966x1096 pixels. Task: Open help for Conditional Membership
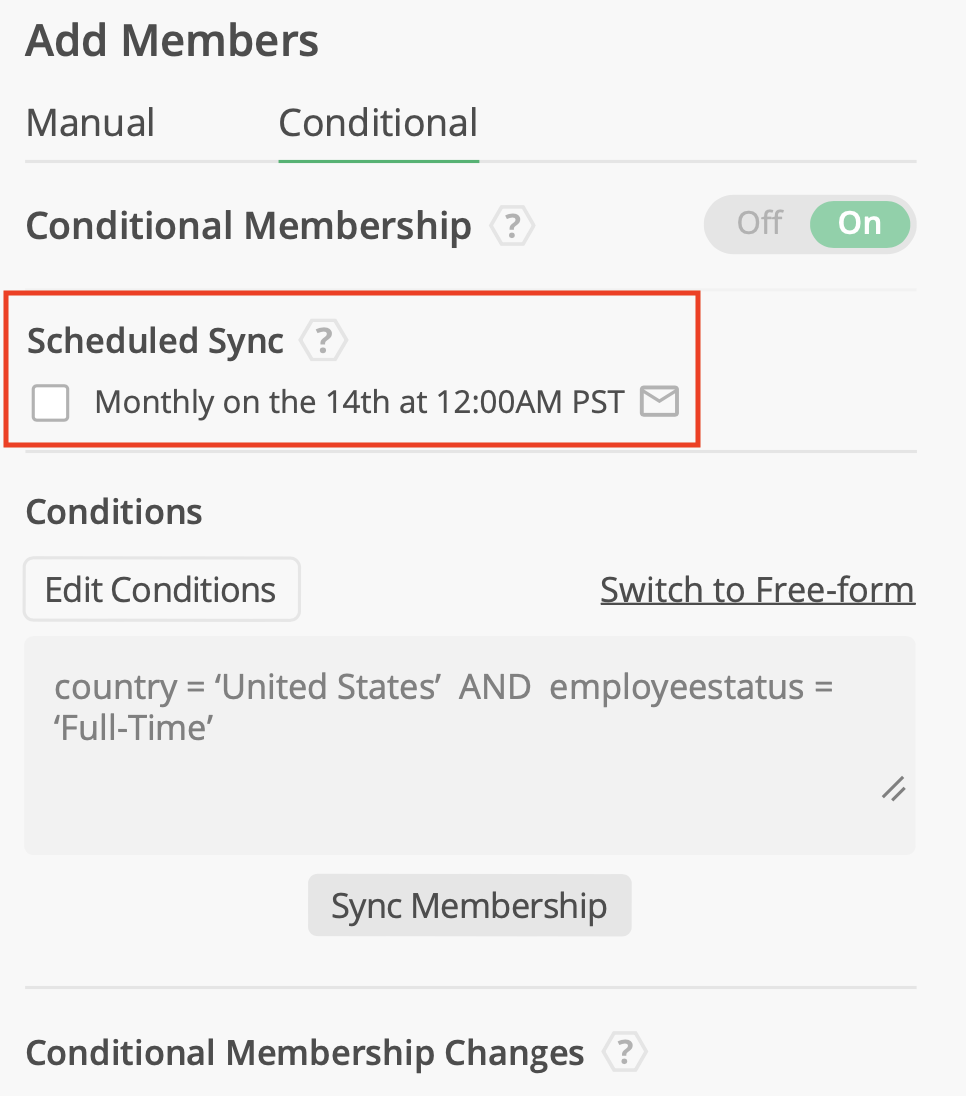(x=511, y=227)
